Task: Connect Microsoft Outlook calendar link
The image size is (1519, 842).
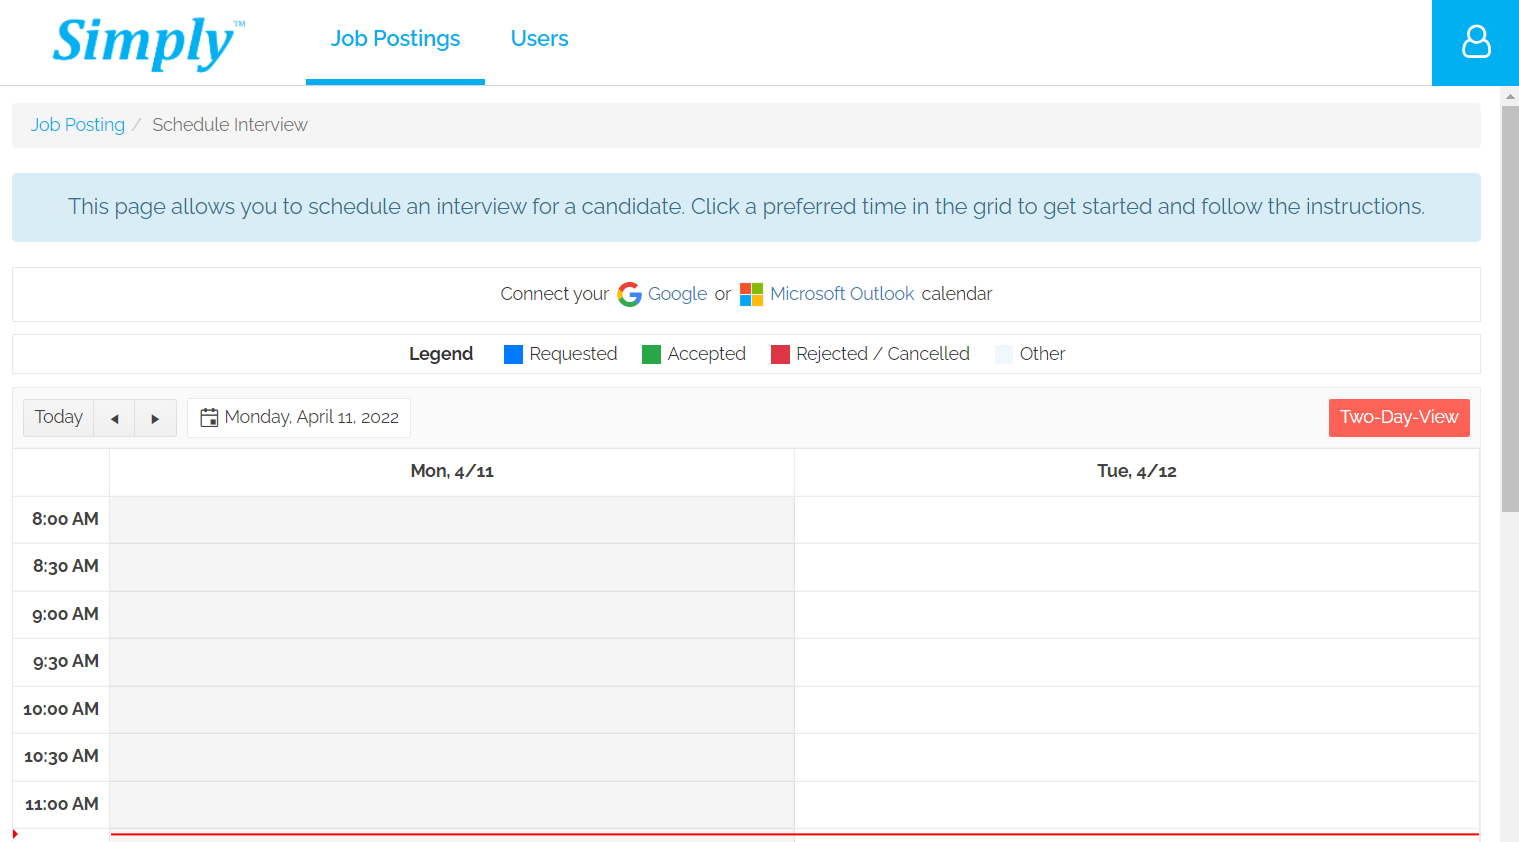Action: [x=842, y=294]
